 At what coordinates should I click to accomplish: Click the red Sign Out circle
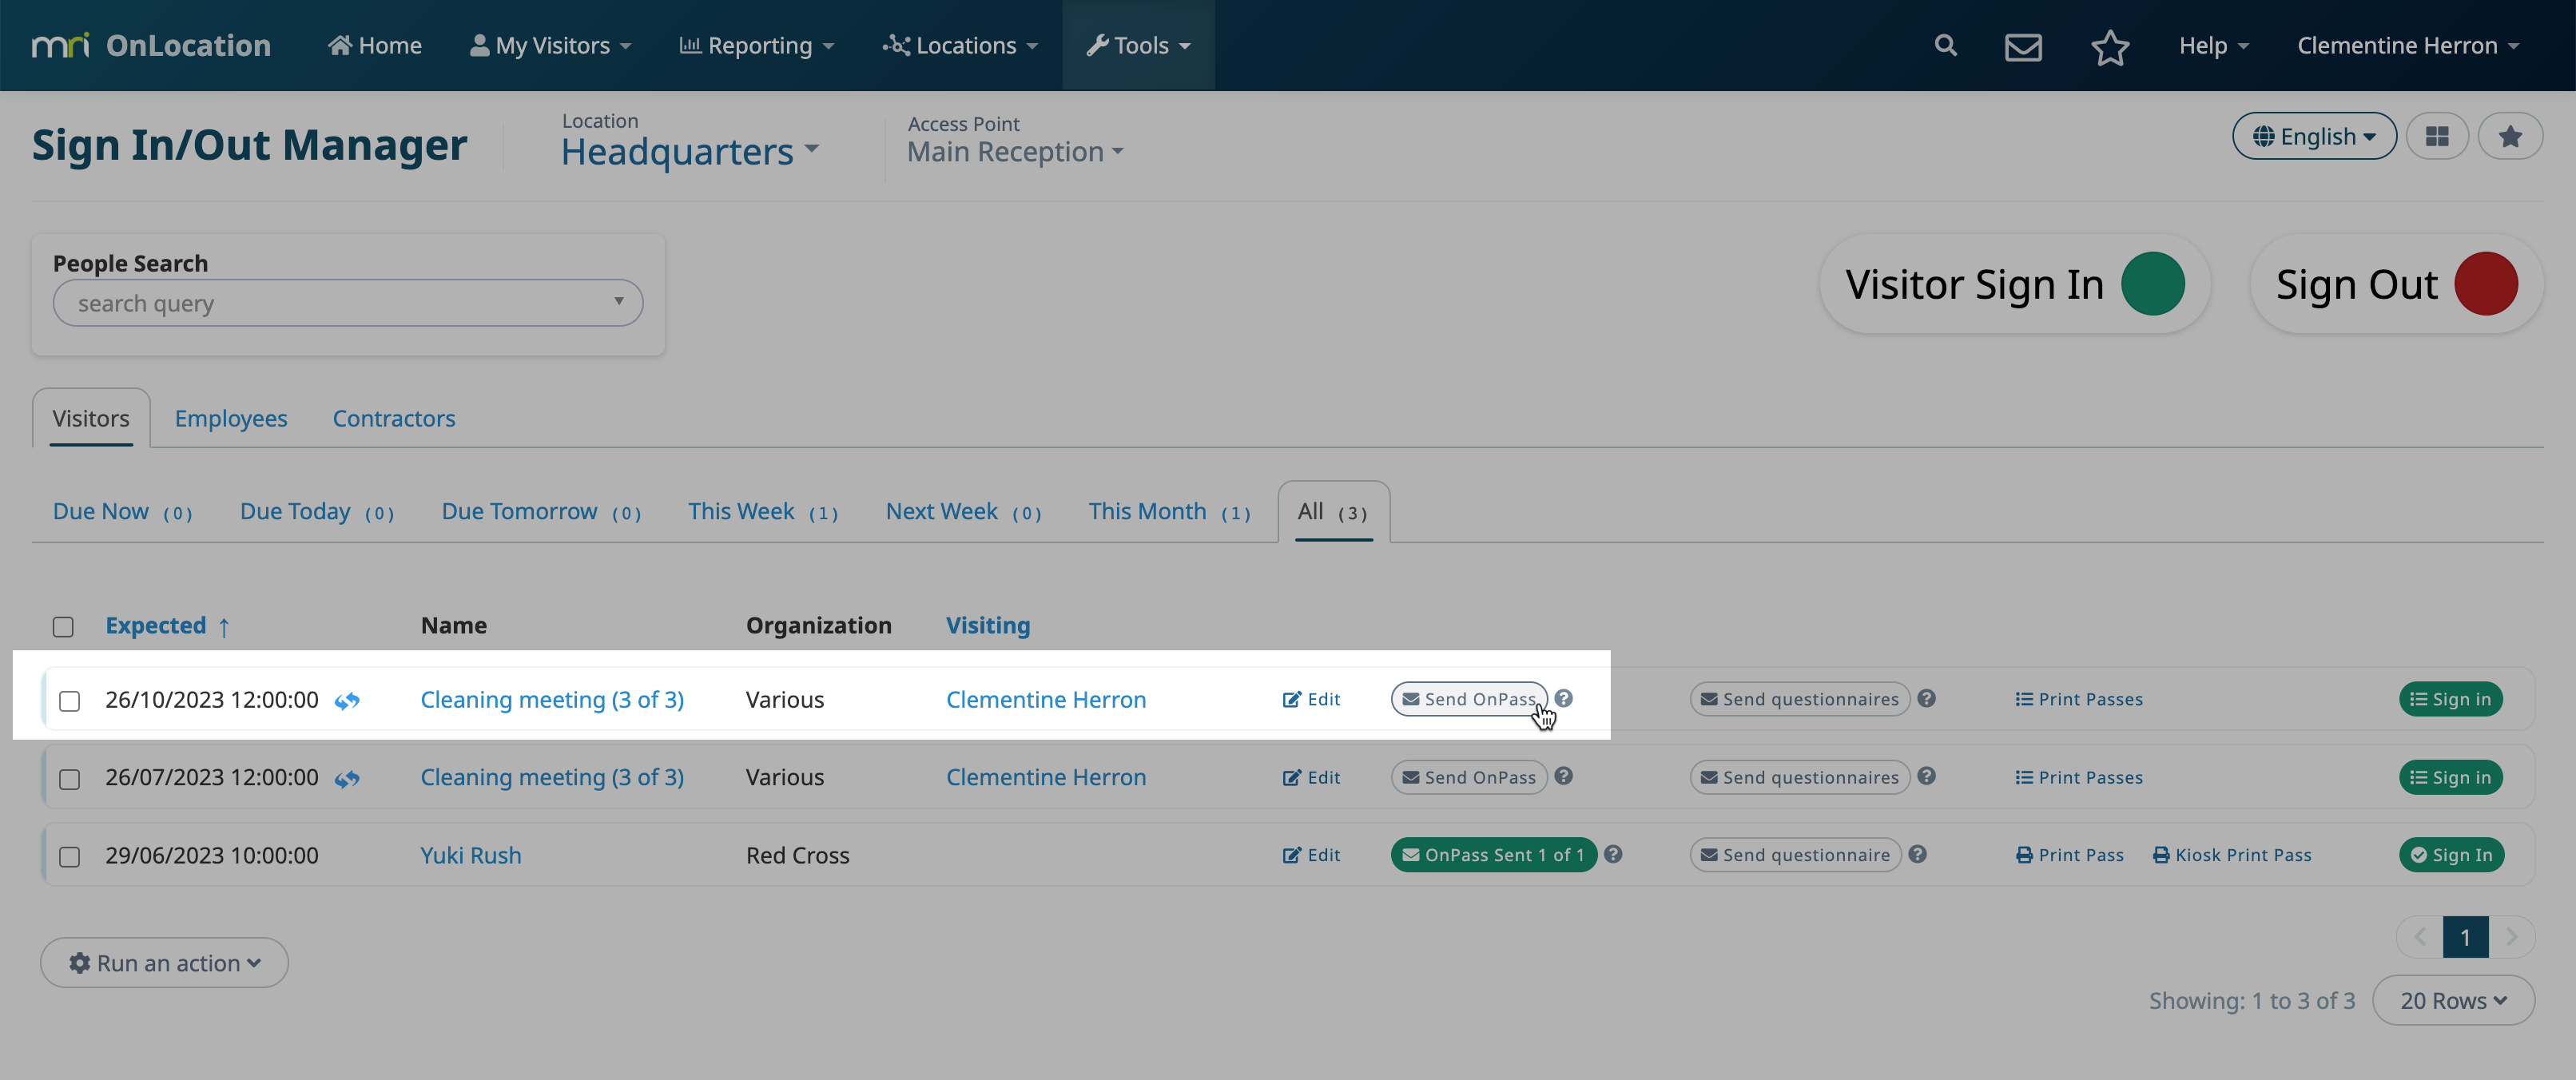(x=2485, y=284)
